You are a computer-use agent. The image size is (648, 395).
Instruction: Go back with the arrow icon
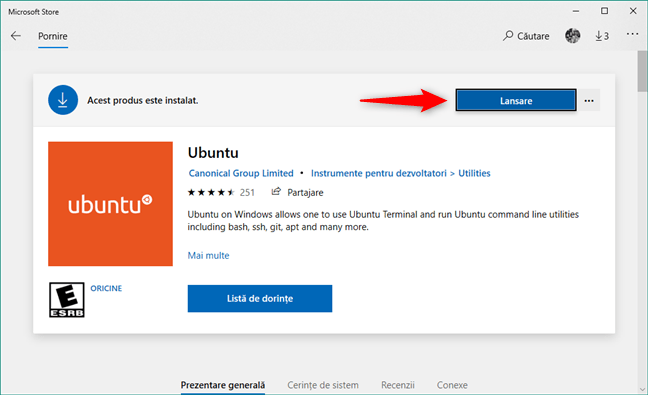coord(16,36)
